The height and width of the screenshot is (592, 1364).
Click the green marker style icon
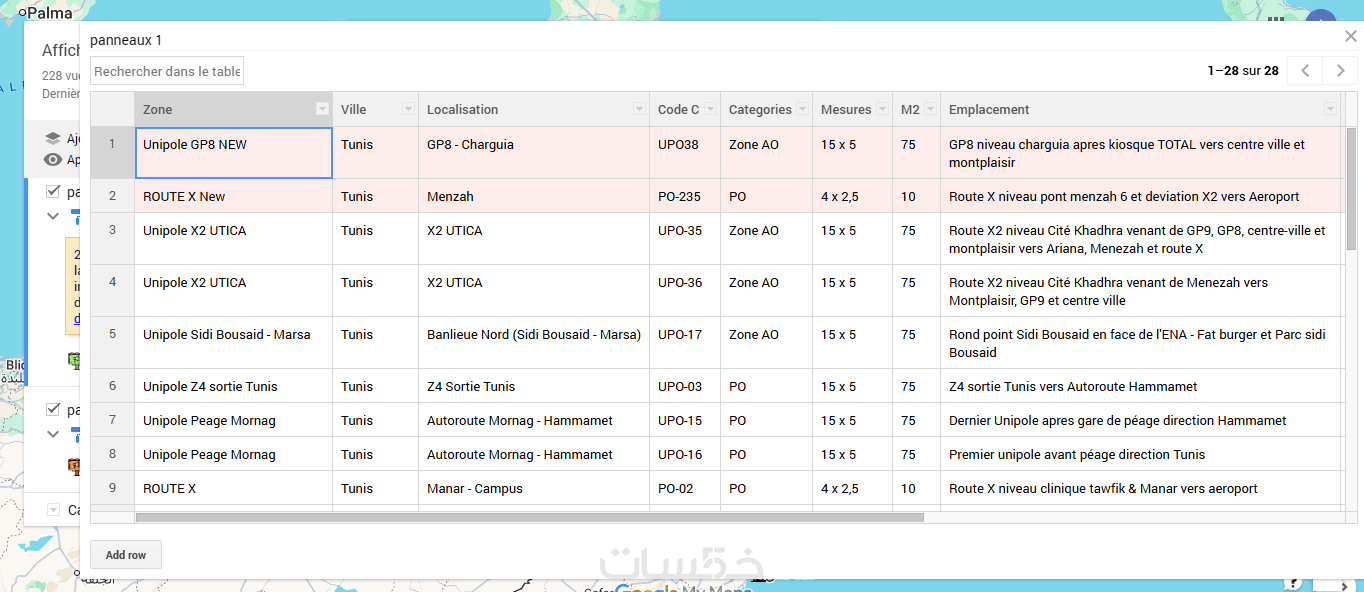tap(73, 360)
